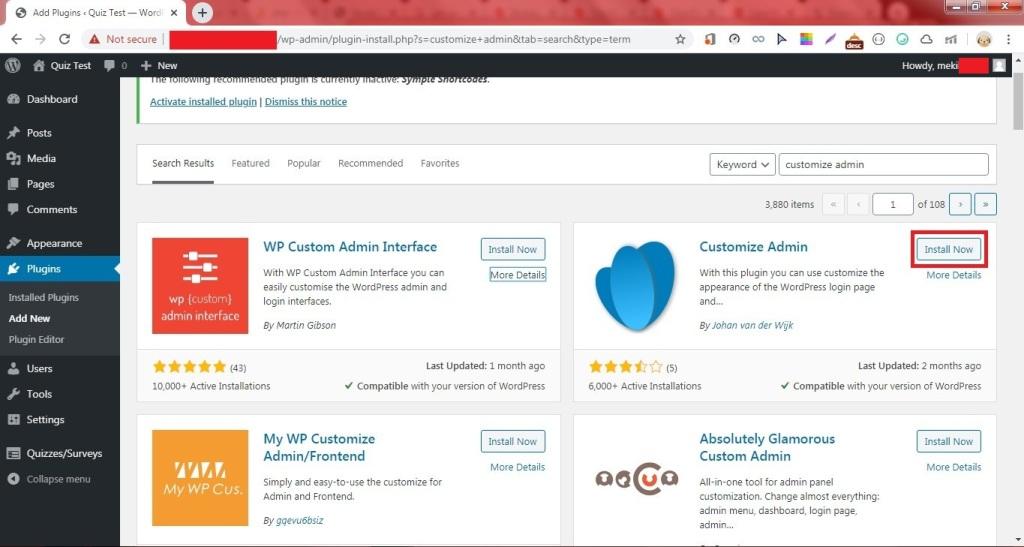This screenshot has width=1024, height=547.
Task: Click the plugin search input field
Action: pyautogui.click(x=884, y=164)
